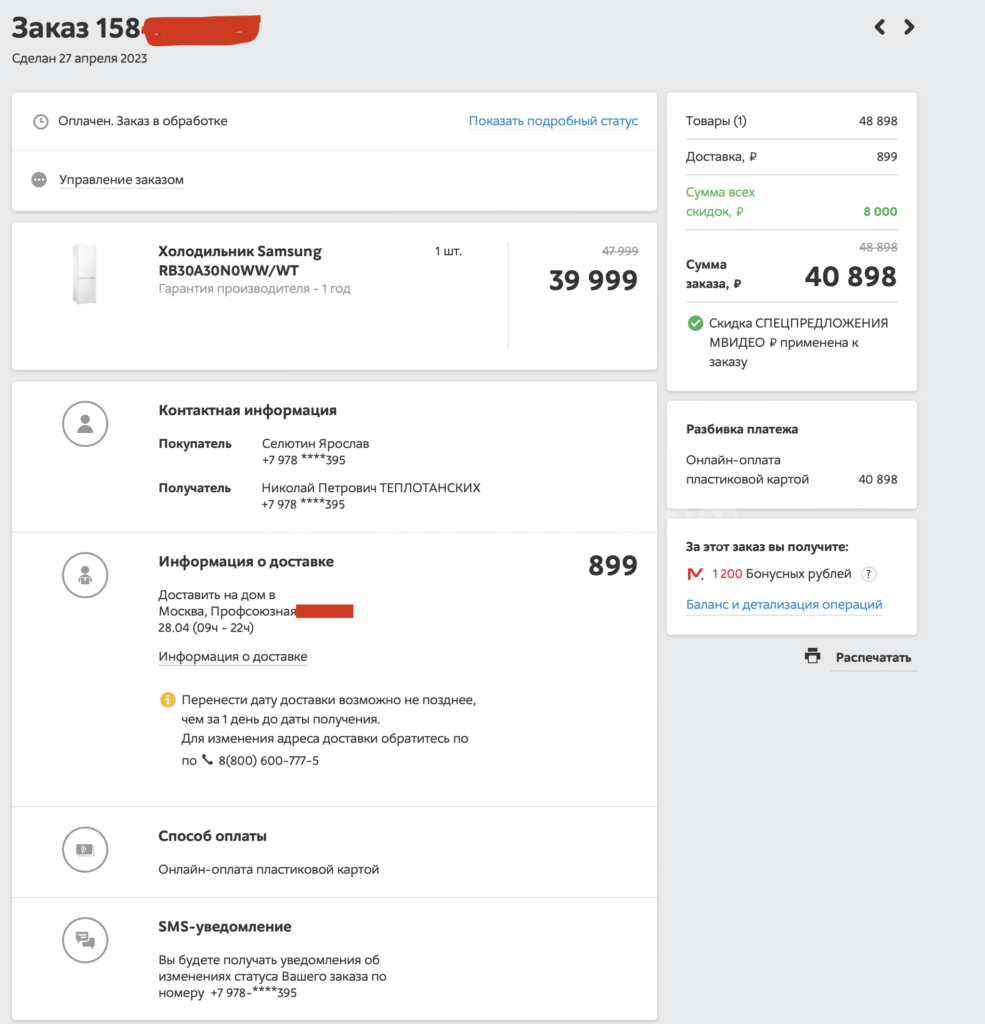985x1024 pixels.
Task: Click Распечатать to print order
Action: point(873,658)
